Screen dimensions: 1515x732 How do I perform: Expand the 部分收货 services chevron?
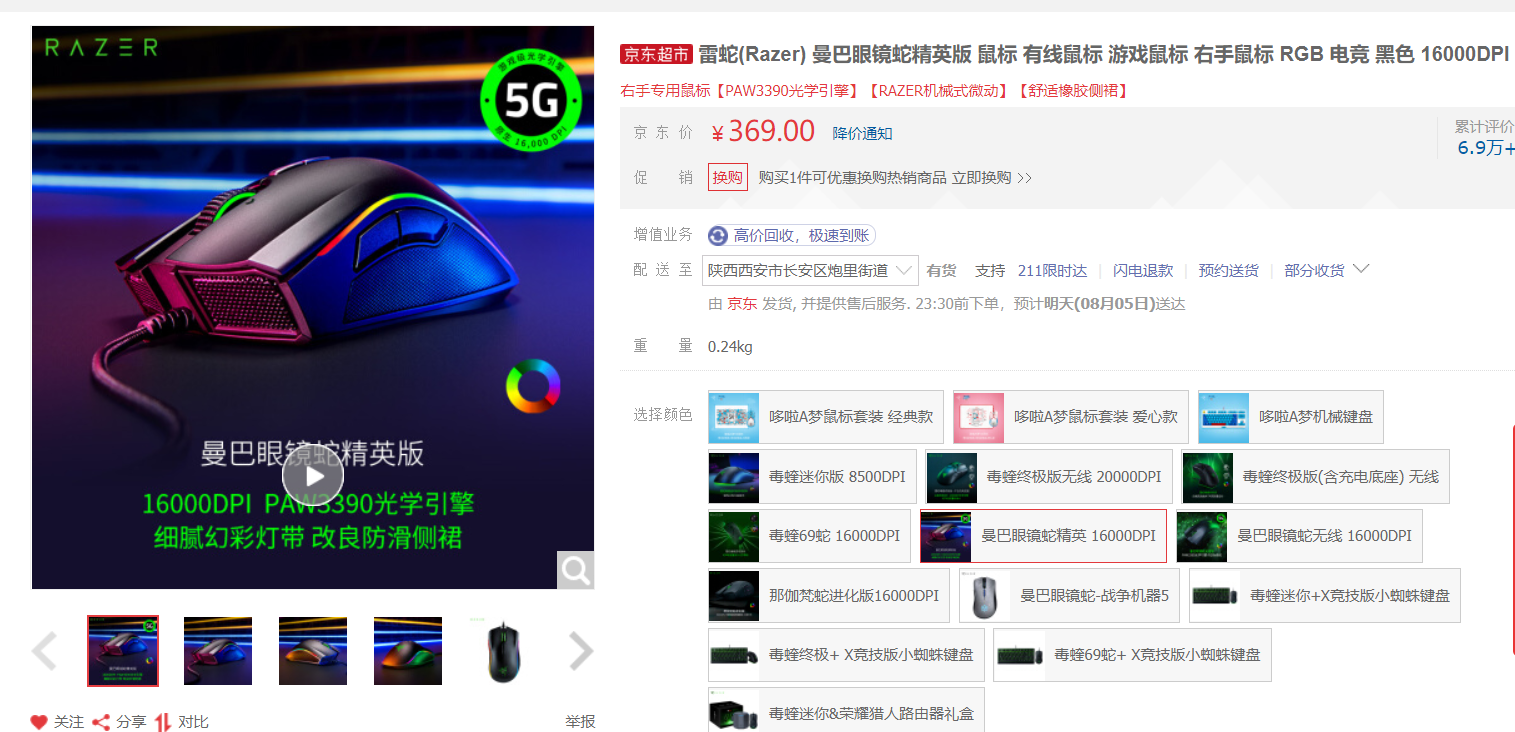click(x=1360, y=269)
